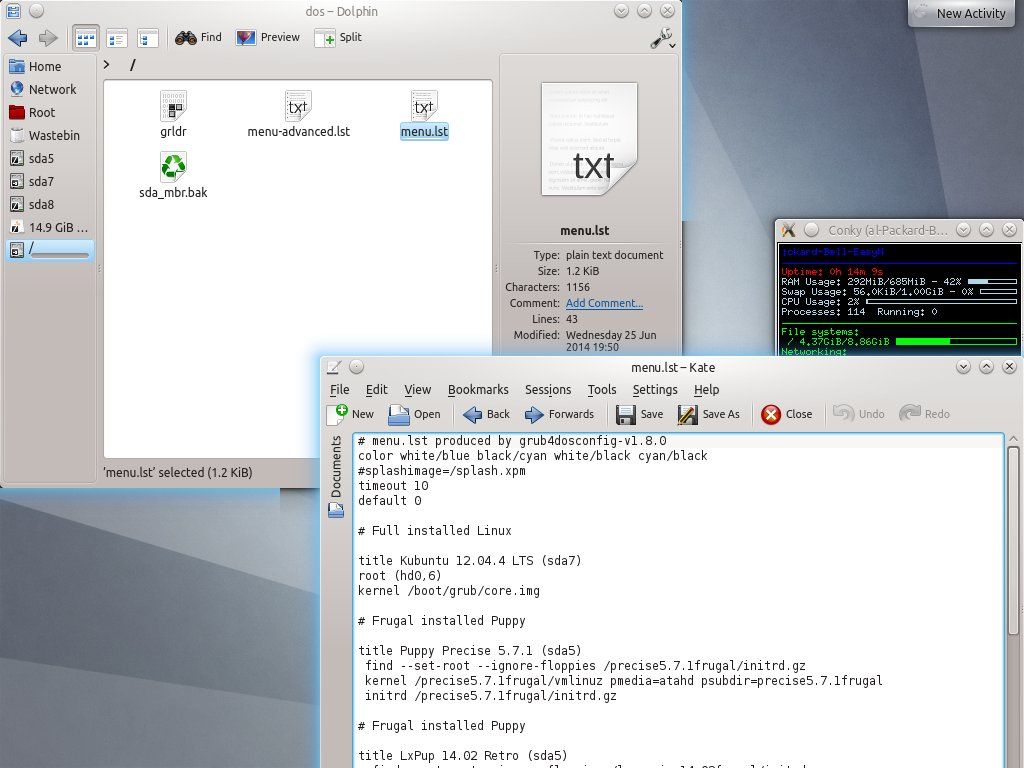Click the Kate window menu pencil icon

click(x=334, y=367)
